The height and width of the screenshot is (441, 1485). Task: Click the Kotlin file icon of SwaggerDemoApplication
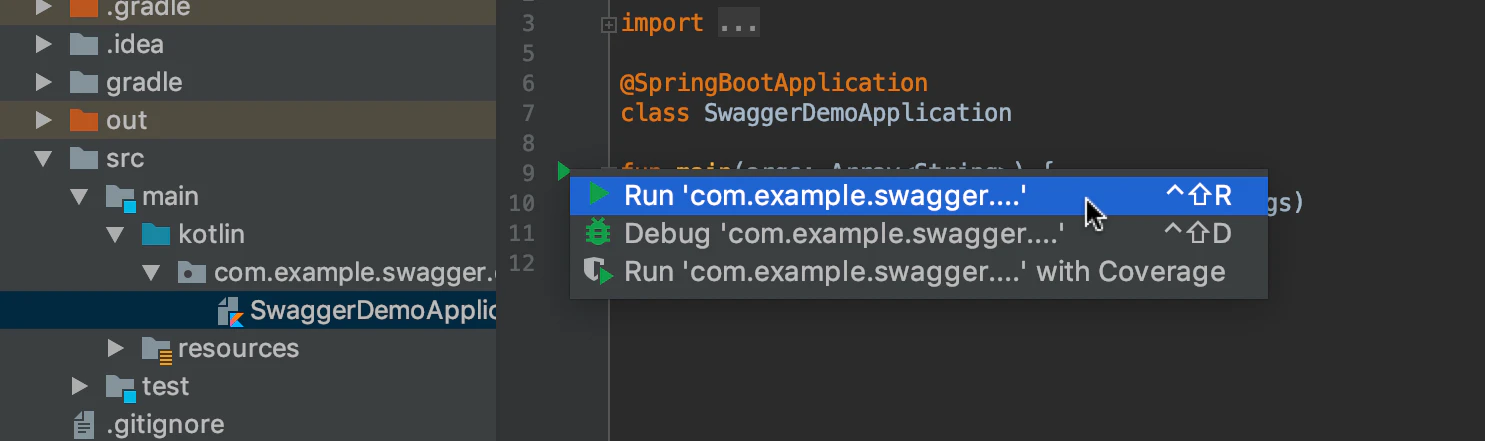pos(231,311)
